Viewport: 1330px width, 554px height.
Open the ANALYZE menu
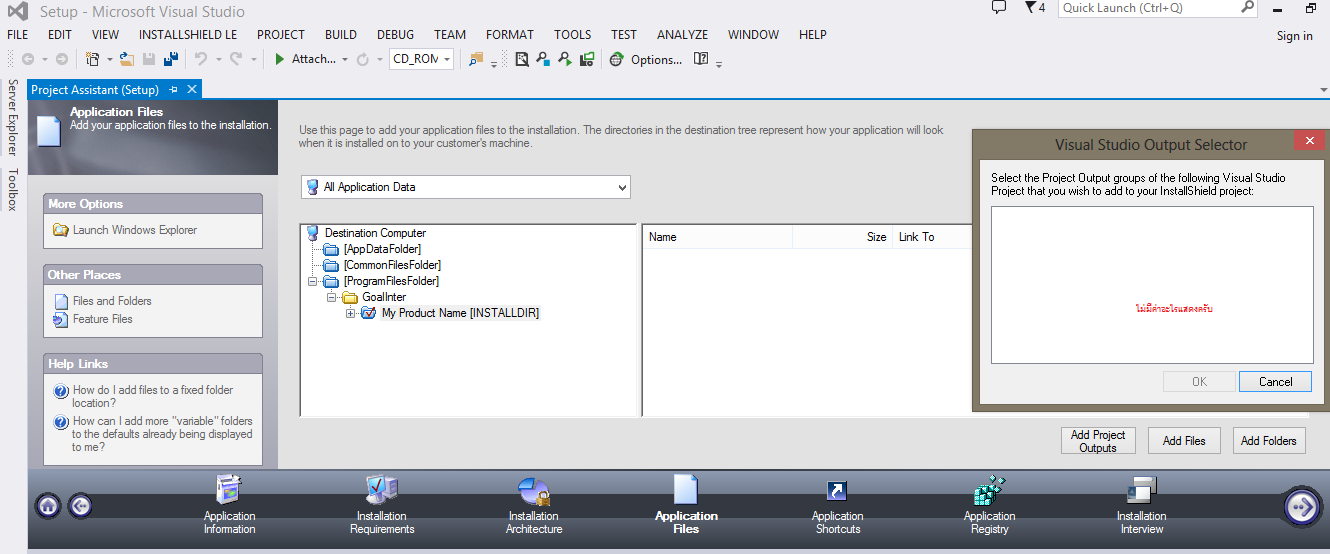683,34
